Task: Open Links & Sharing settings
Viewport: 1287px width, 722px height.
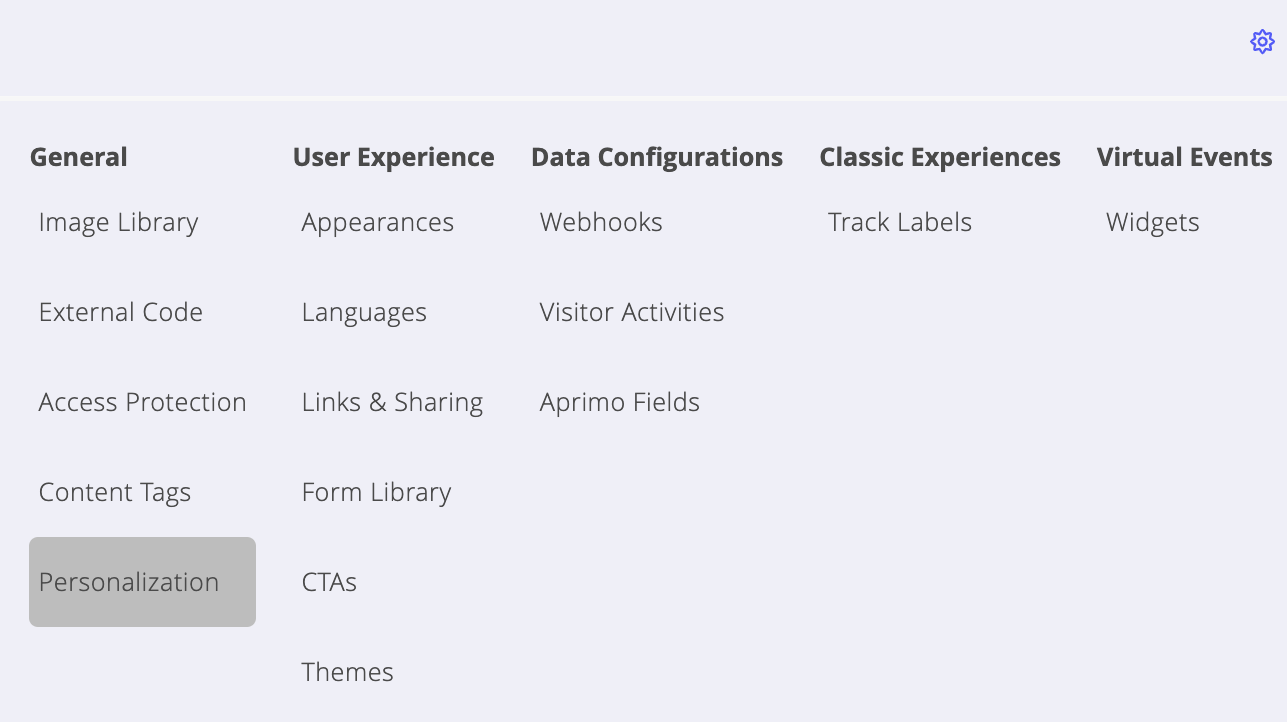Action: pos(392,402)
